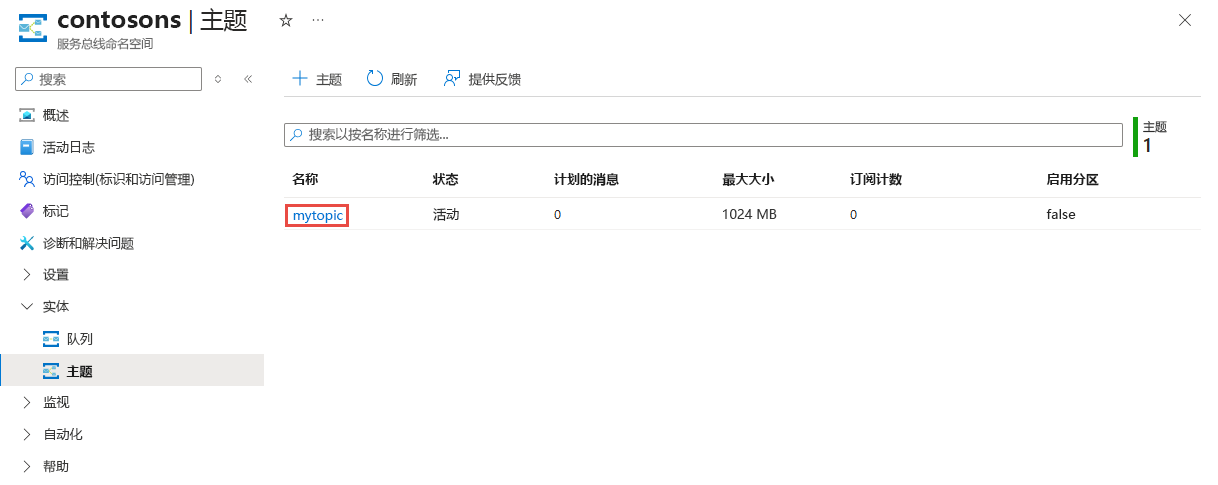Click the feedback person icon
1218x485 pixels.
[452, 79]
